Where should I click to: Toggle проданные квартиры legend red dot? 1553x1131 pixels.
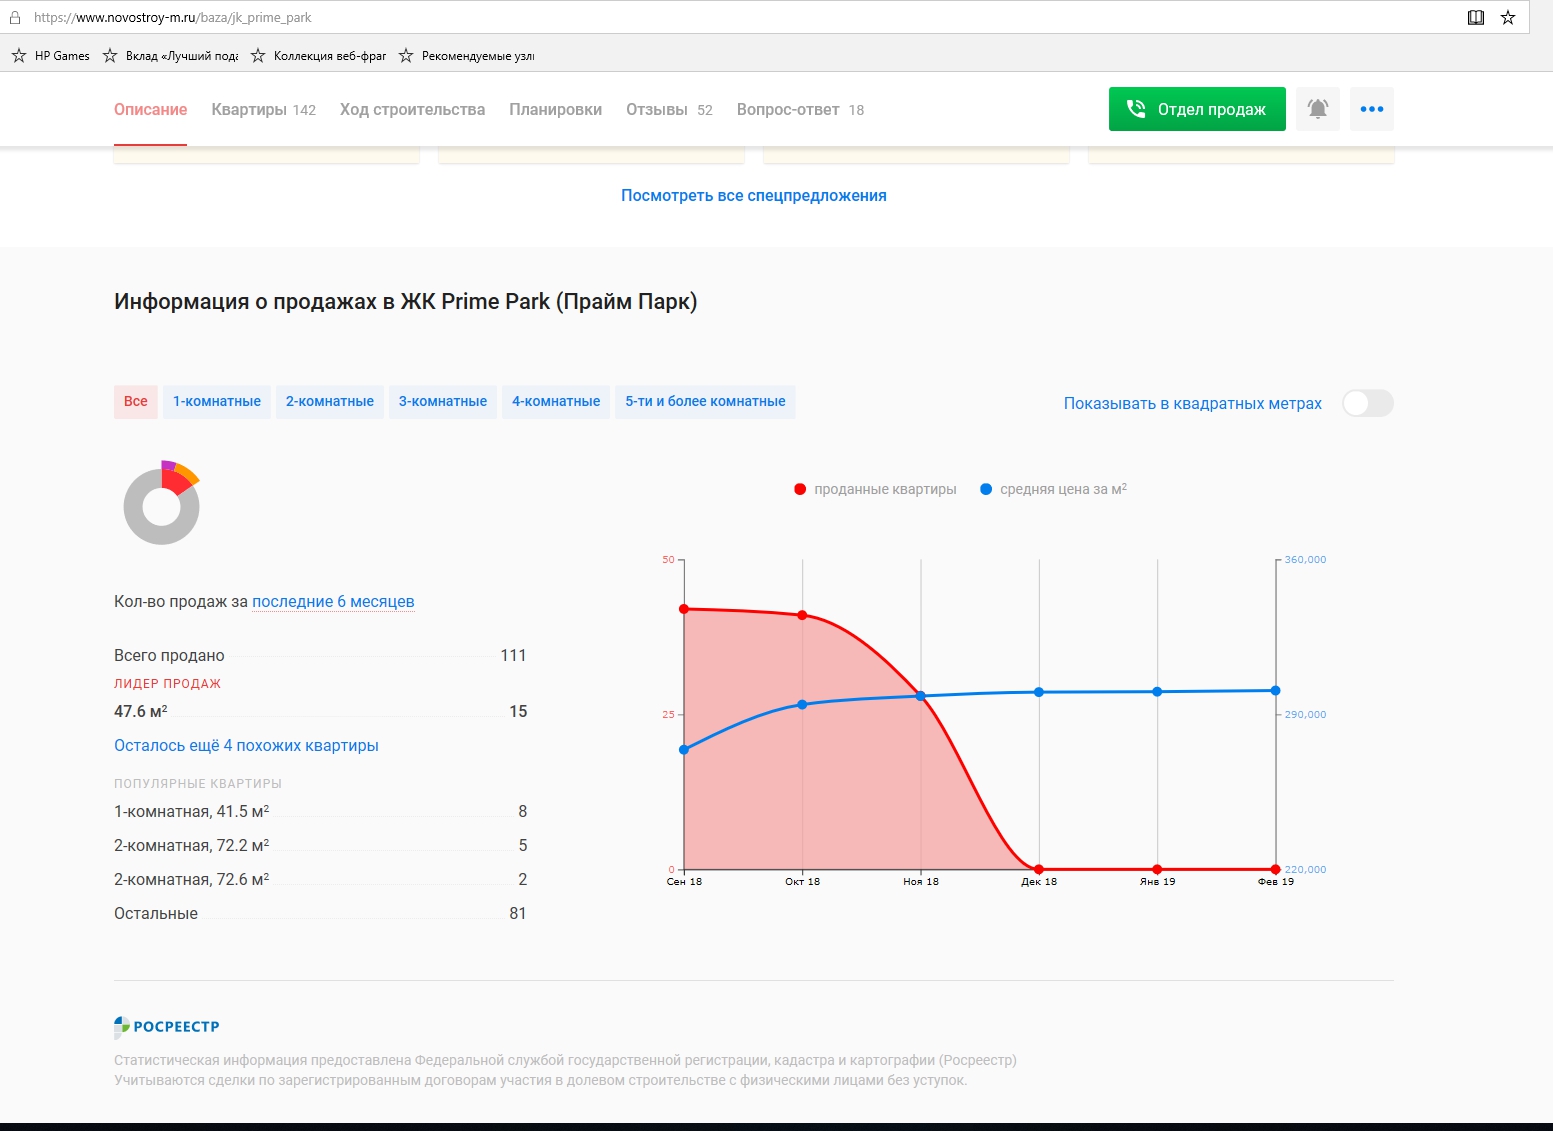click(x=800, y=489)
